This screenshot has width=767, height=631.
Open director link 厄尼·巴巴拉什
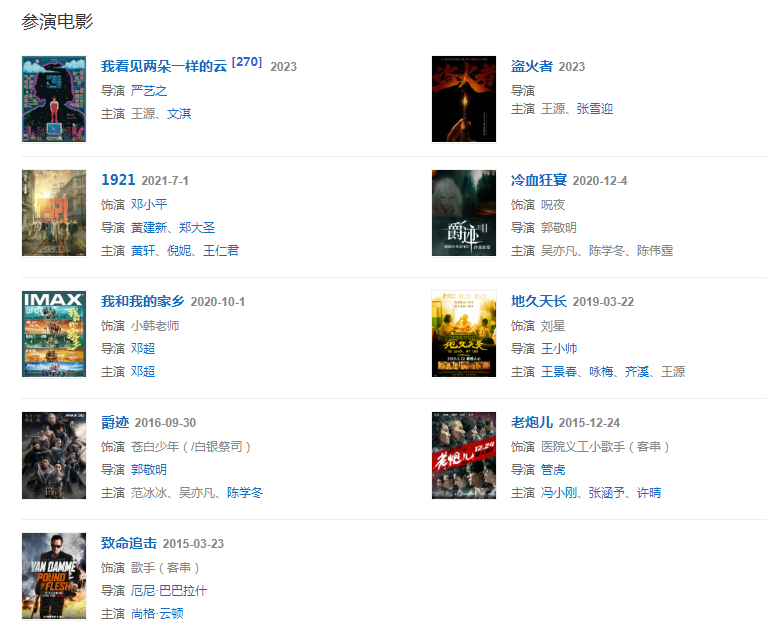click(169, 590)
